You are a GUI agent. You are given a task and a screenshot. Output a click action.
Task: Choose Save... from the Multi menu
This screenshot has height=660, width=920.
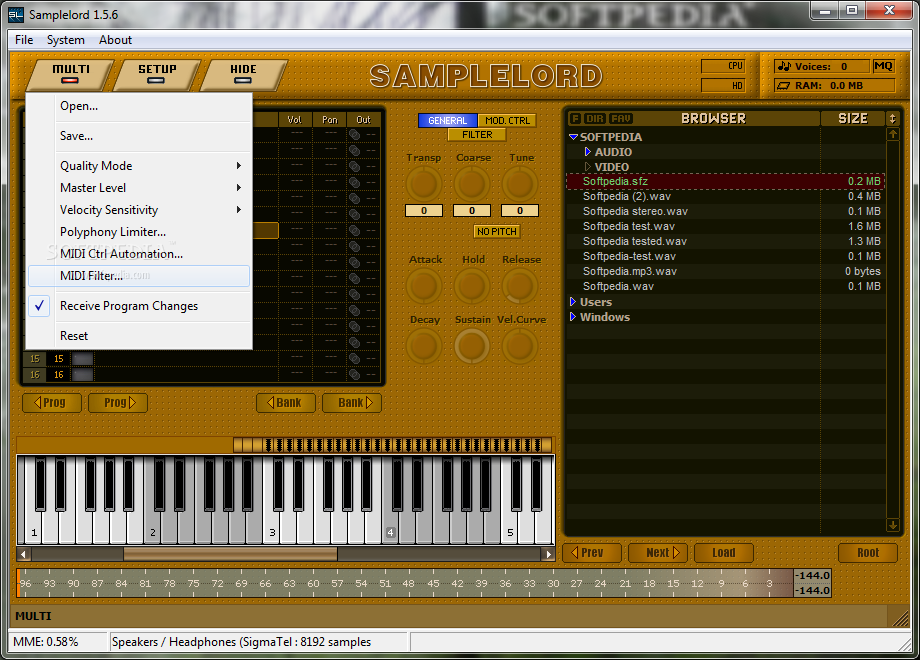pos(138,136)
